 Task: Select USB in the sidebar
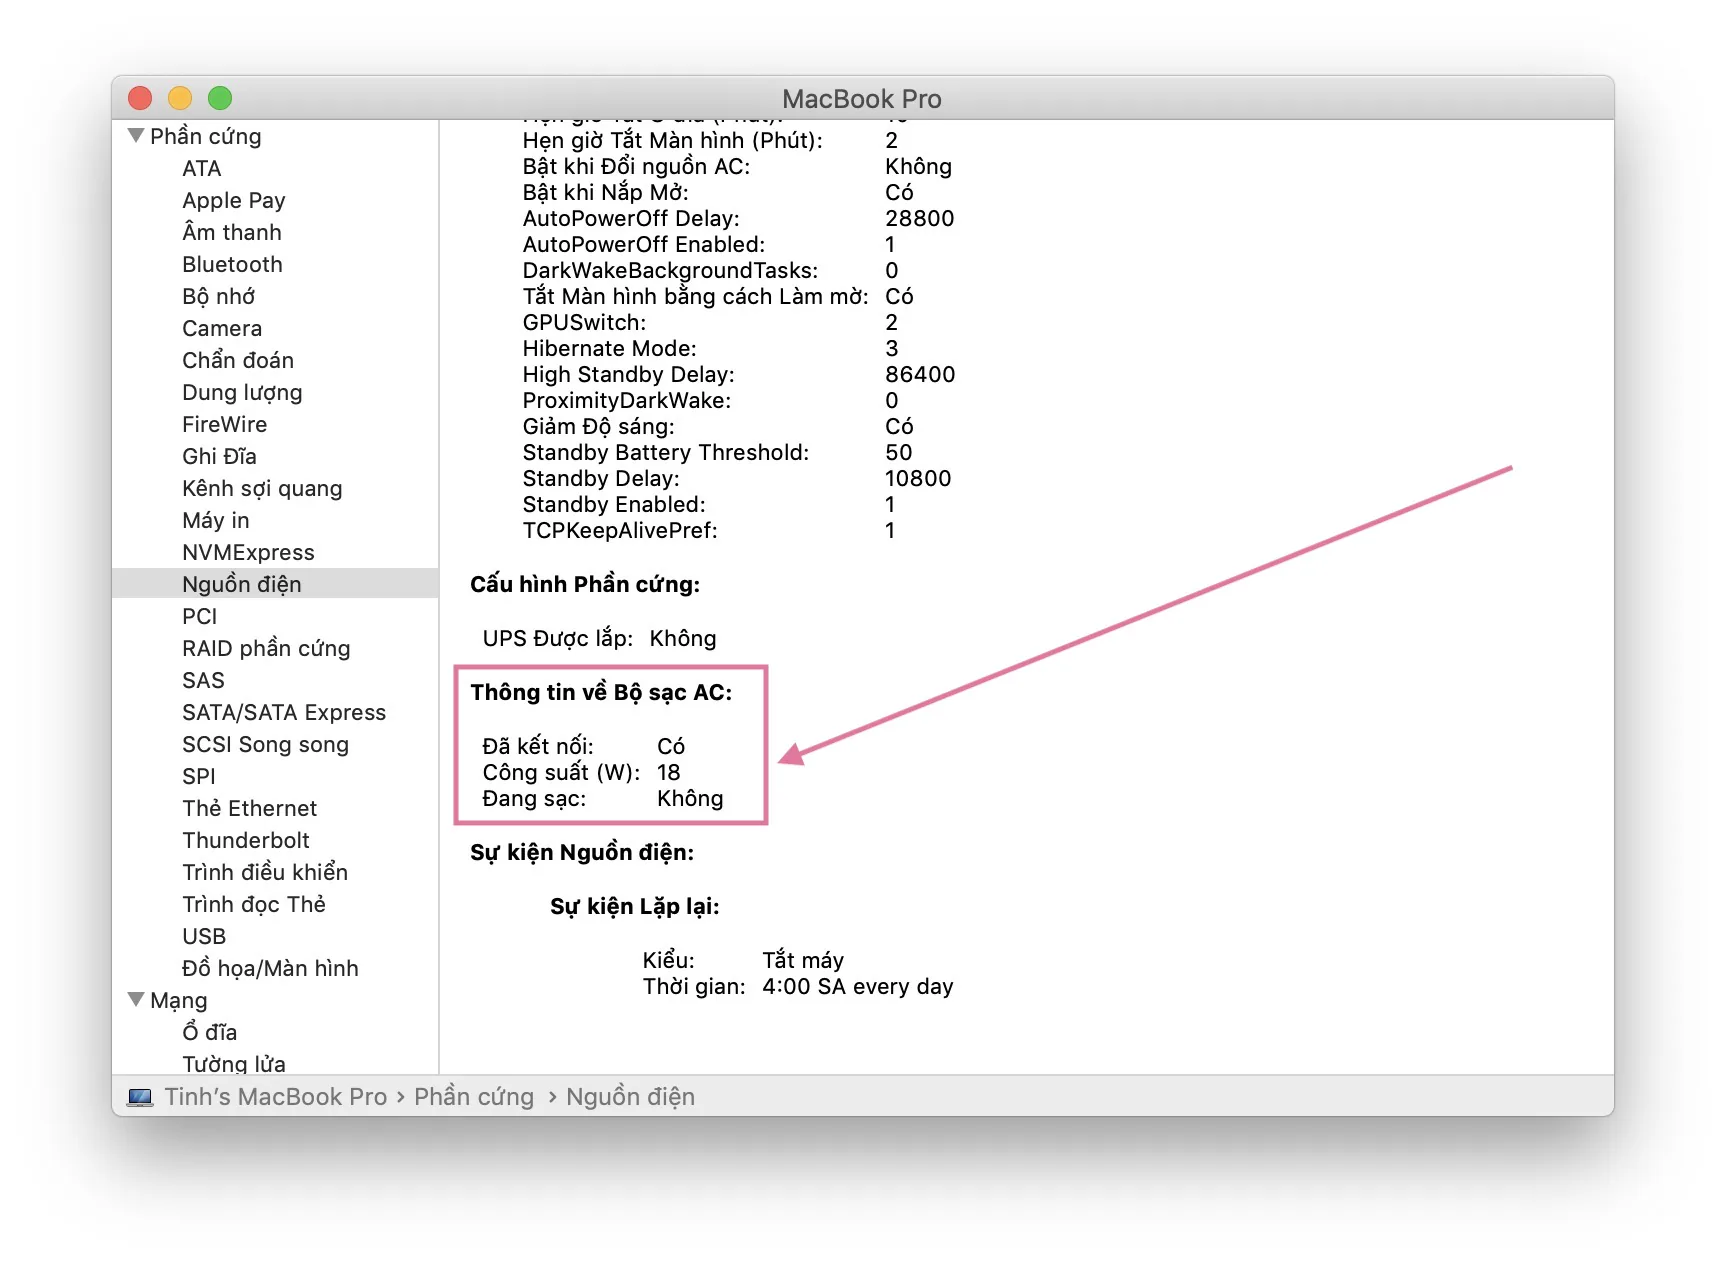204,936
